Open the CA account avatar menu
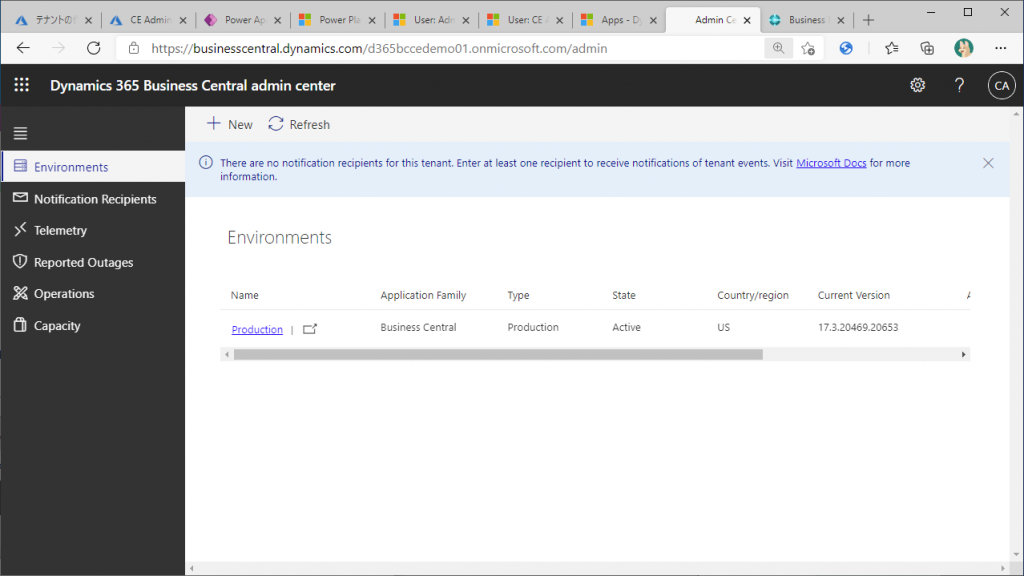1024x576 pixels. 1001,86
